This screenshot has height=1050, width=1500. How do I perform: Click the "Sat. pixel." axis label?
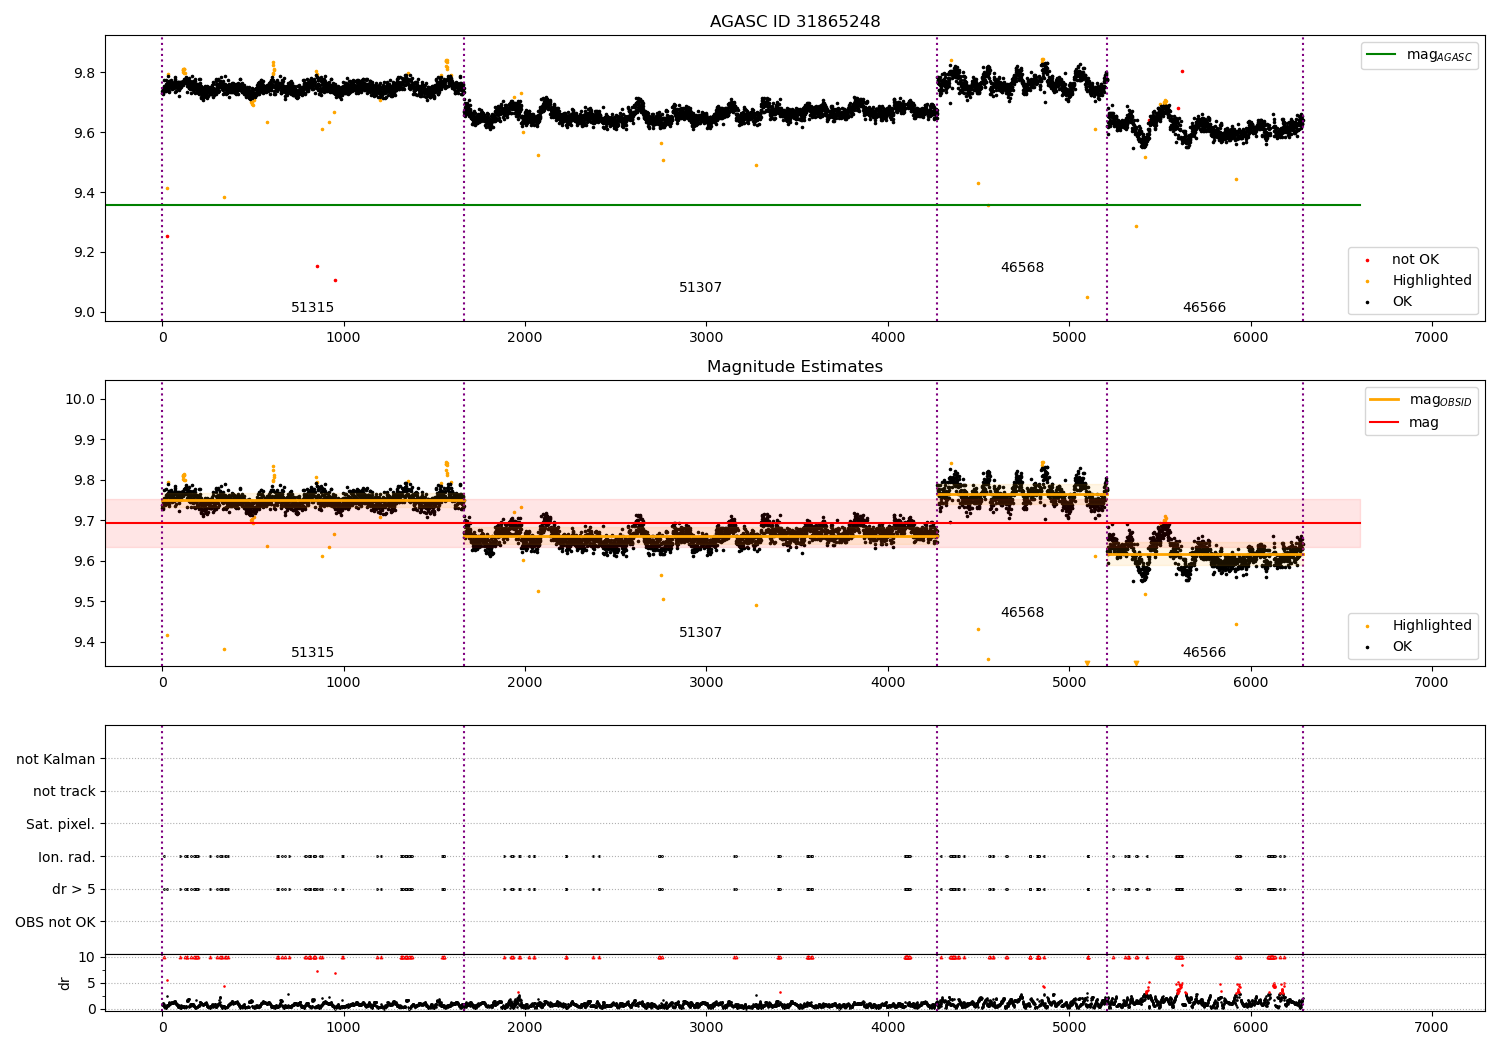[61, 824]
